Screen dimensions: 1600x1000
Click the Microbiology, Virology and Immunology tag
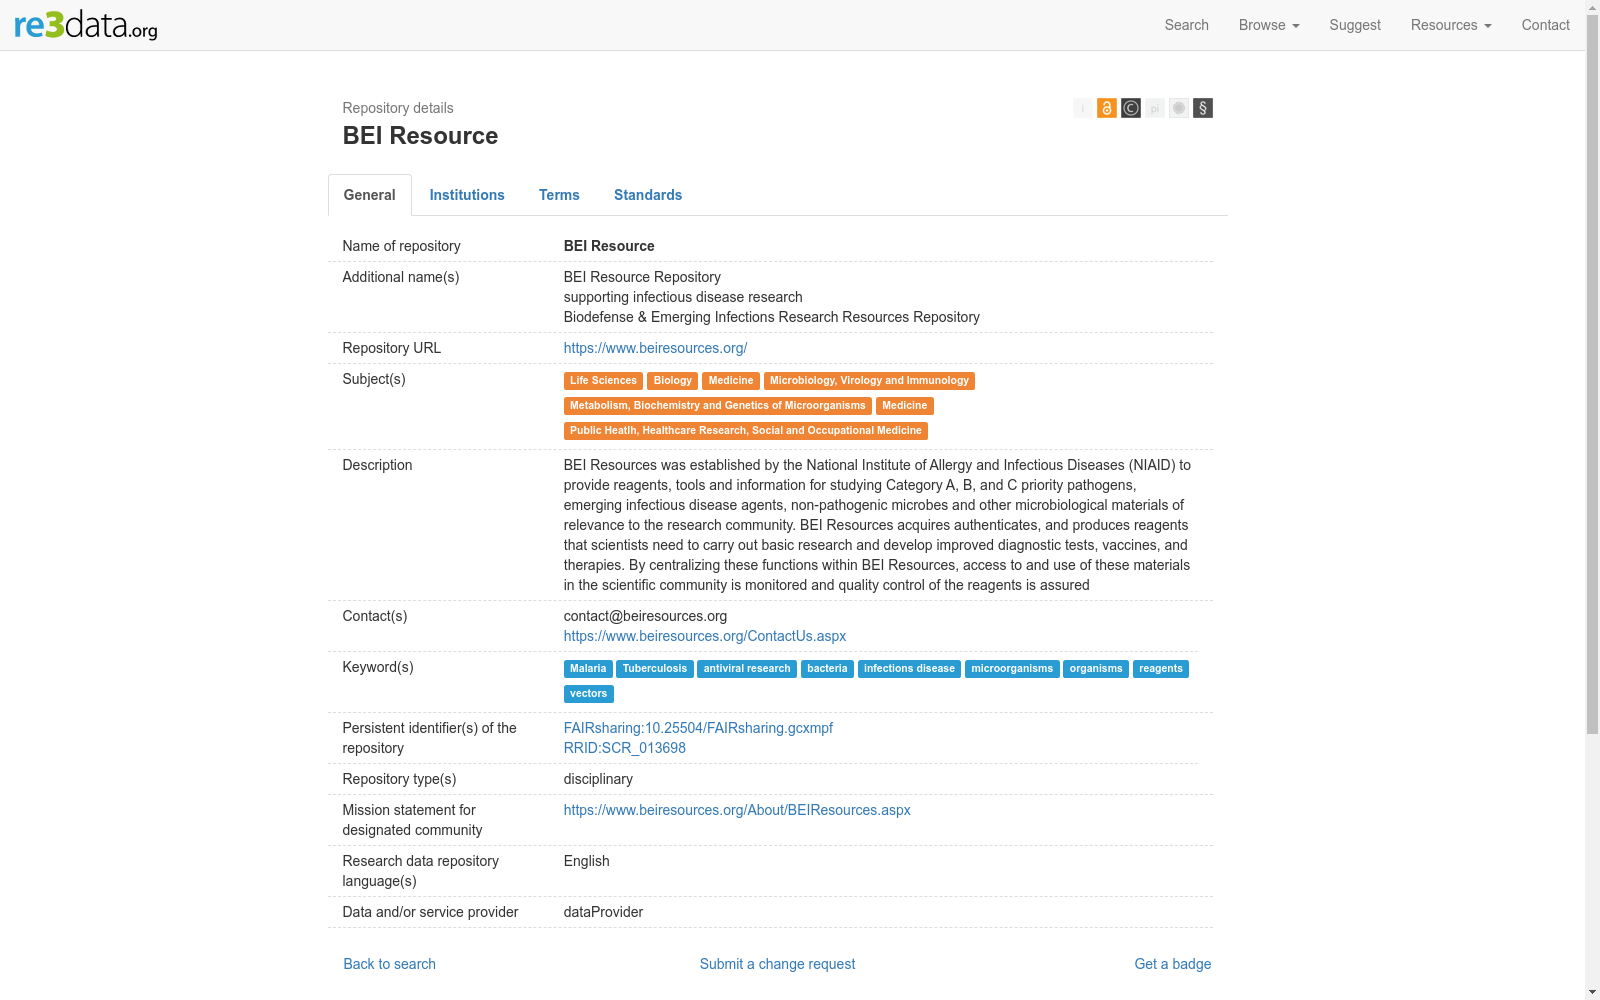click(869, 381)
